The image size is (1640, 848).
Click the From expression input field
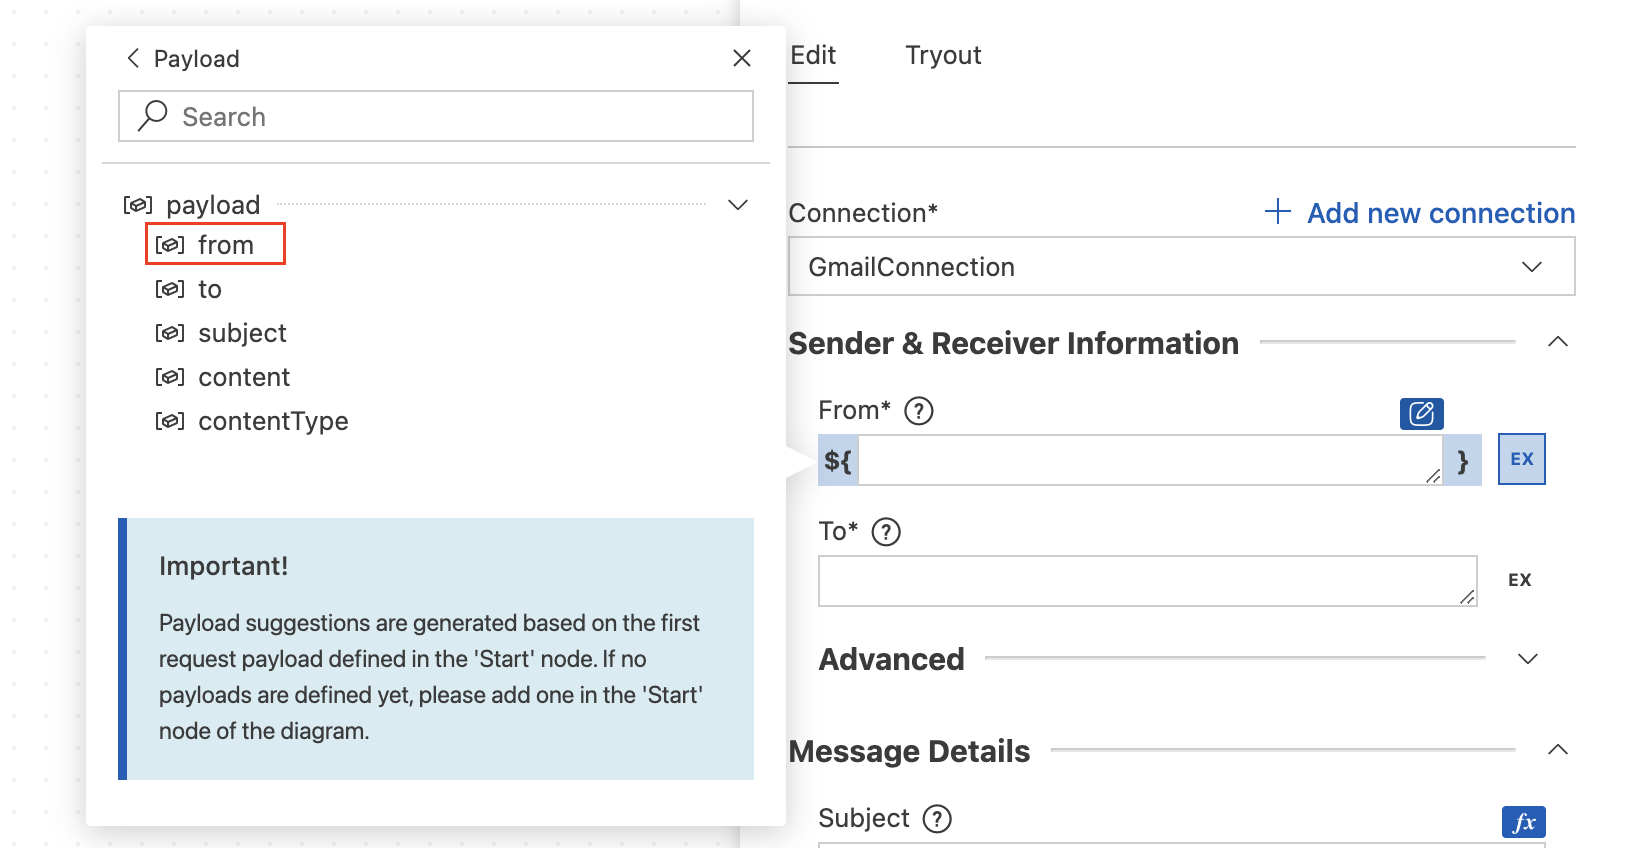click(1150, 460)
